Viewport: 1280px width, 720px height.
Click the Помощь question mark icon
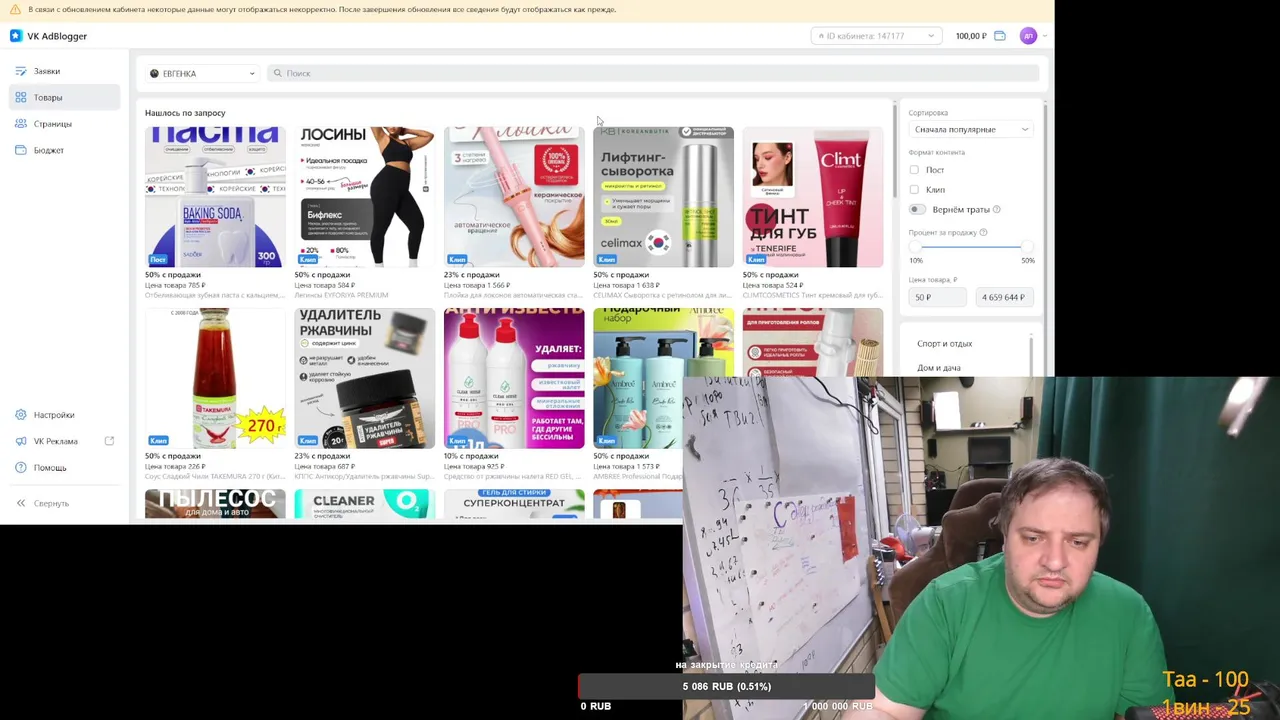21,467
